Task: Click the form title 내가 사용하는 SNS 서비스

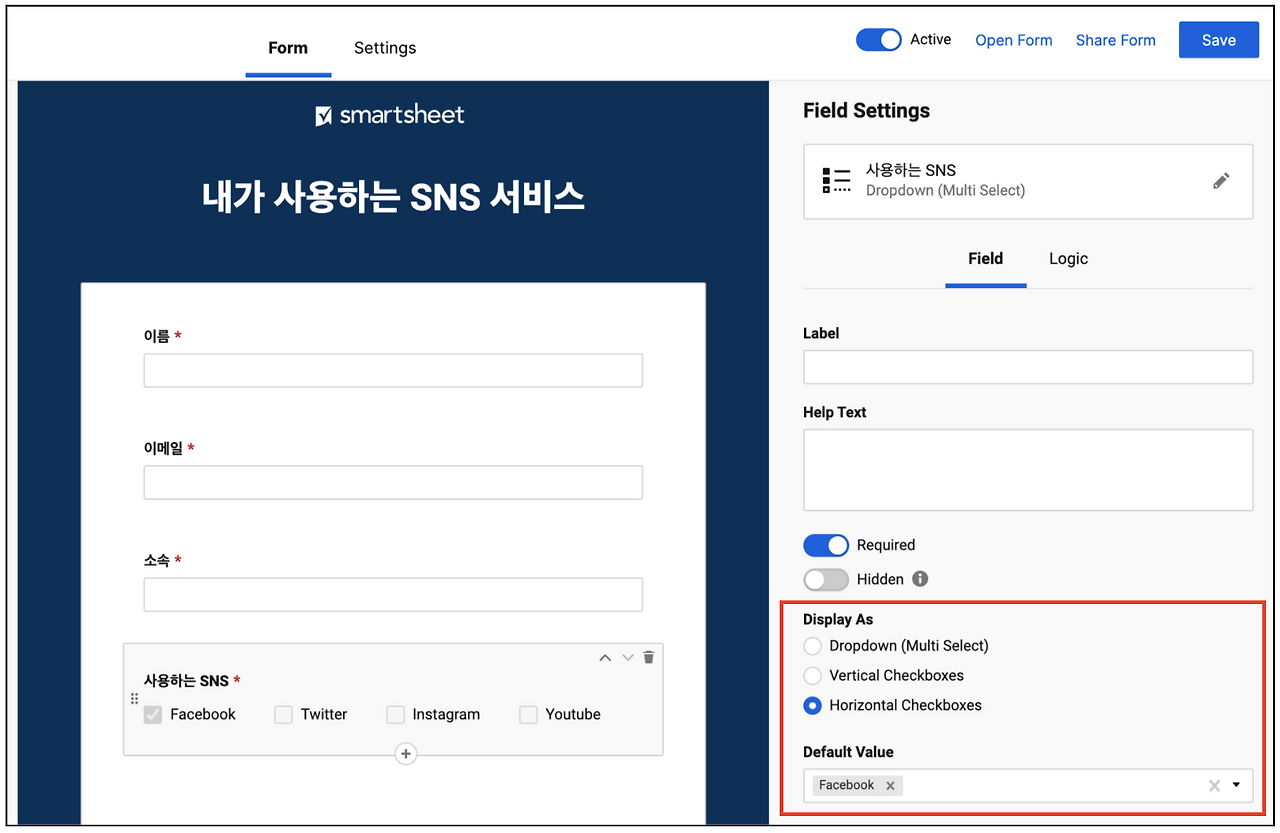Action: [393, 196]
